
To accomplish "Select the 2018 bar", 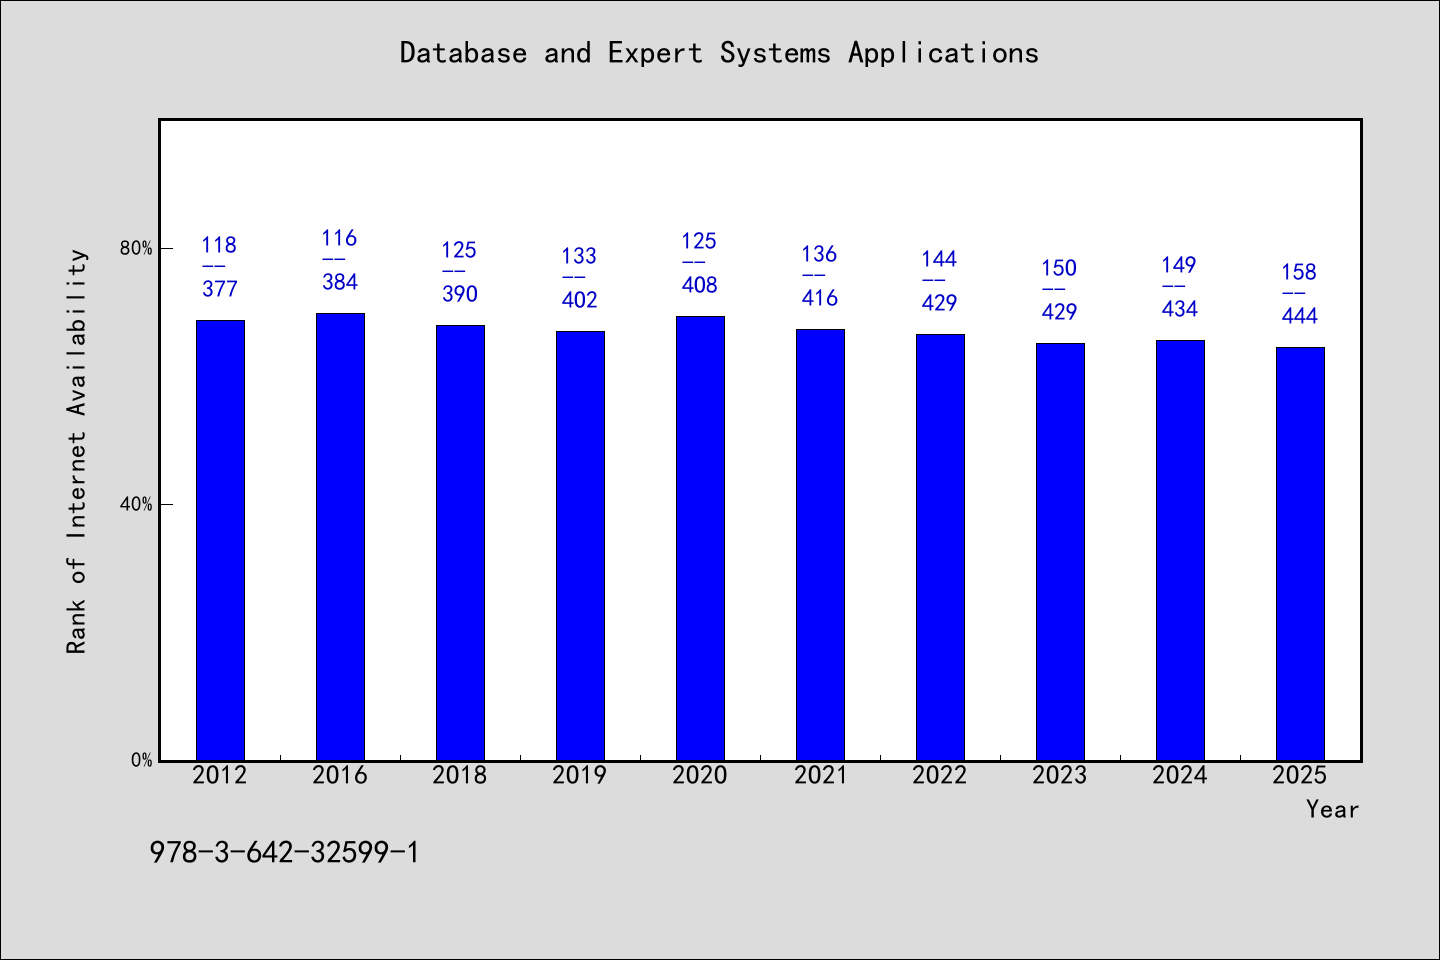I will pyautogui.click(x=460, y=543).
